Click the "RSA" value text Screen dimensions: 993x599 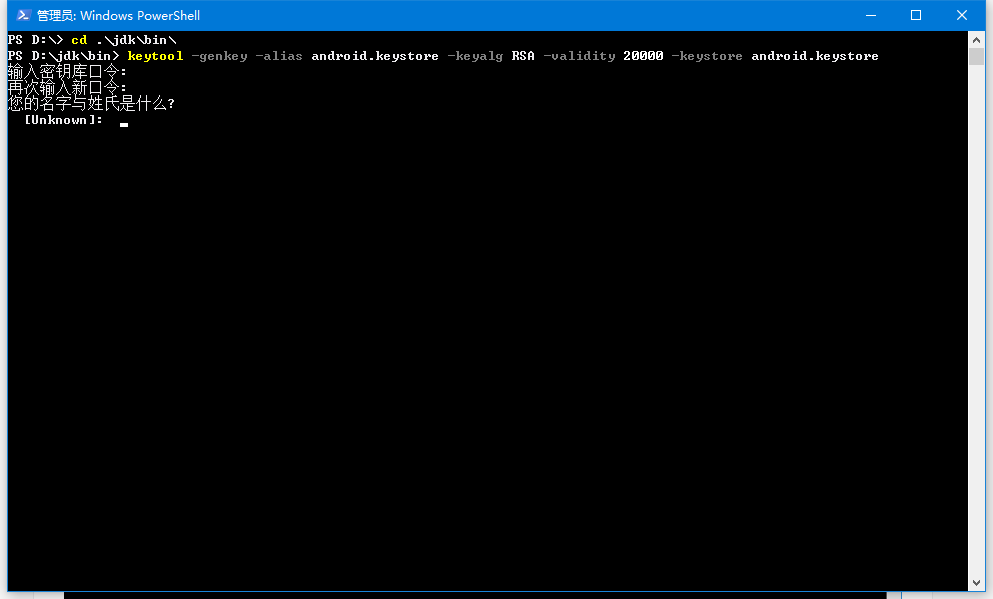(523, 56)
